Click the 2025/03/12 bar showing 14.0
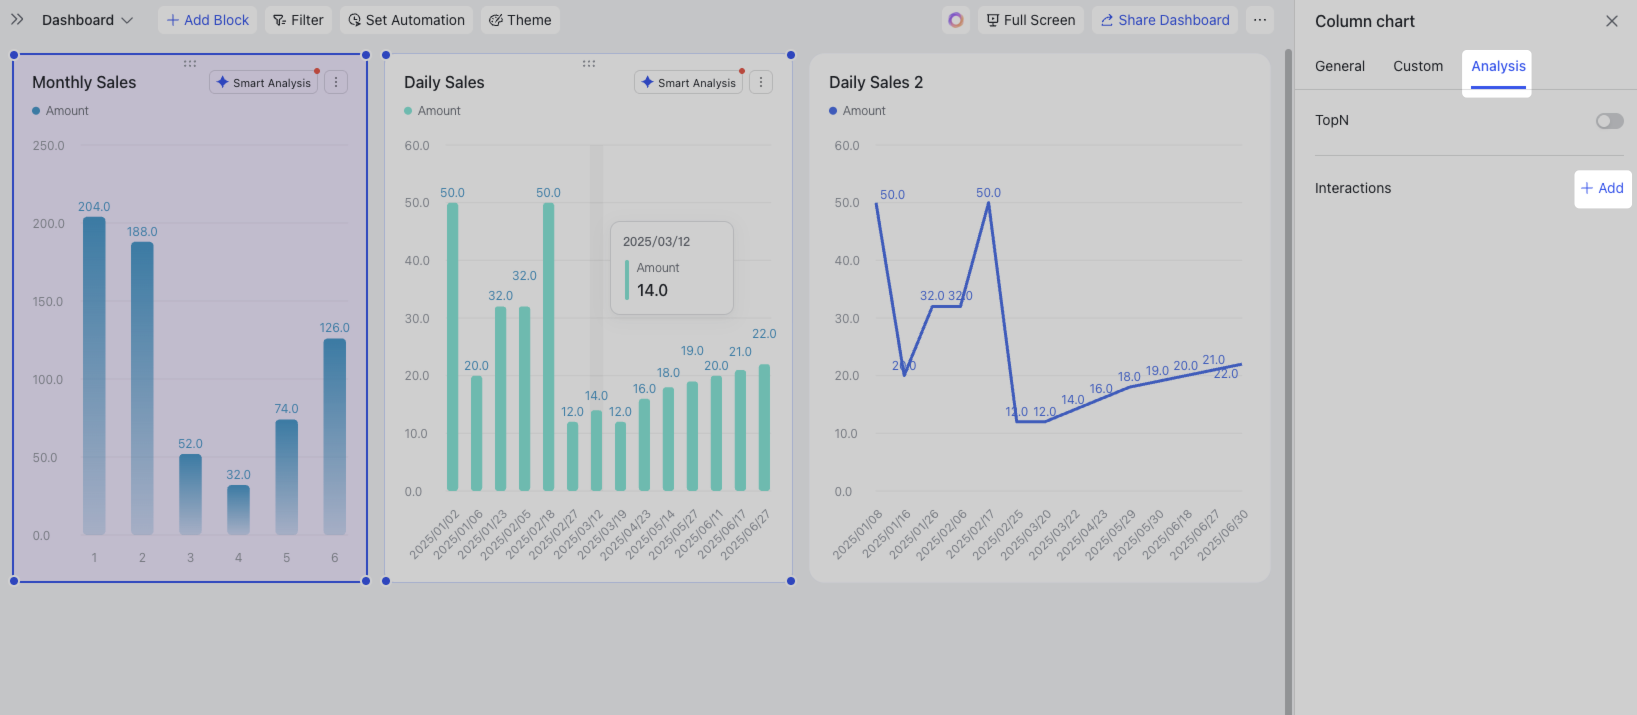The image size is (1637, 715). tap(596, 451)
